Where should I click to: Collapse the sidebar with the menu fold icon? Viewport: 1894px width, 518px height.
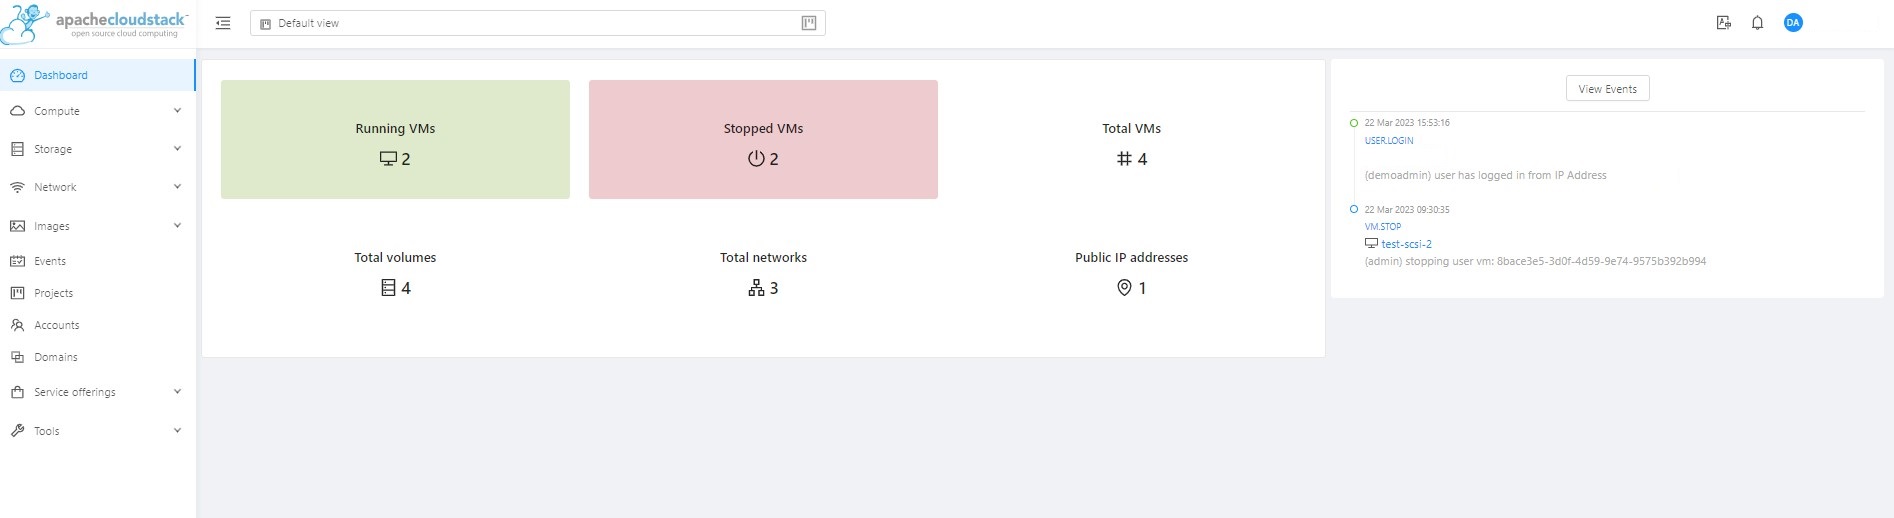click(223, 23)
